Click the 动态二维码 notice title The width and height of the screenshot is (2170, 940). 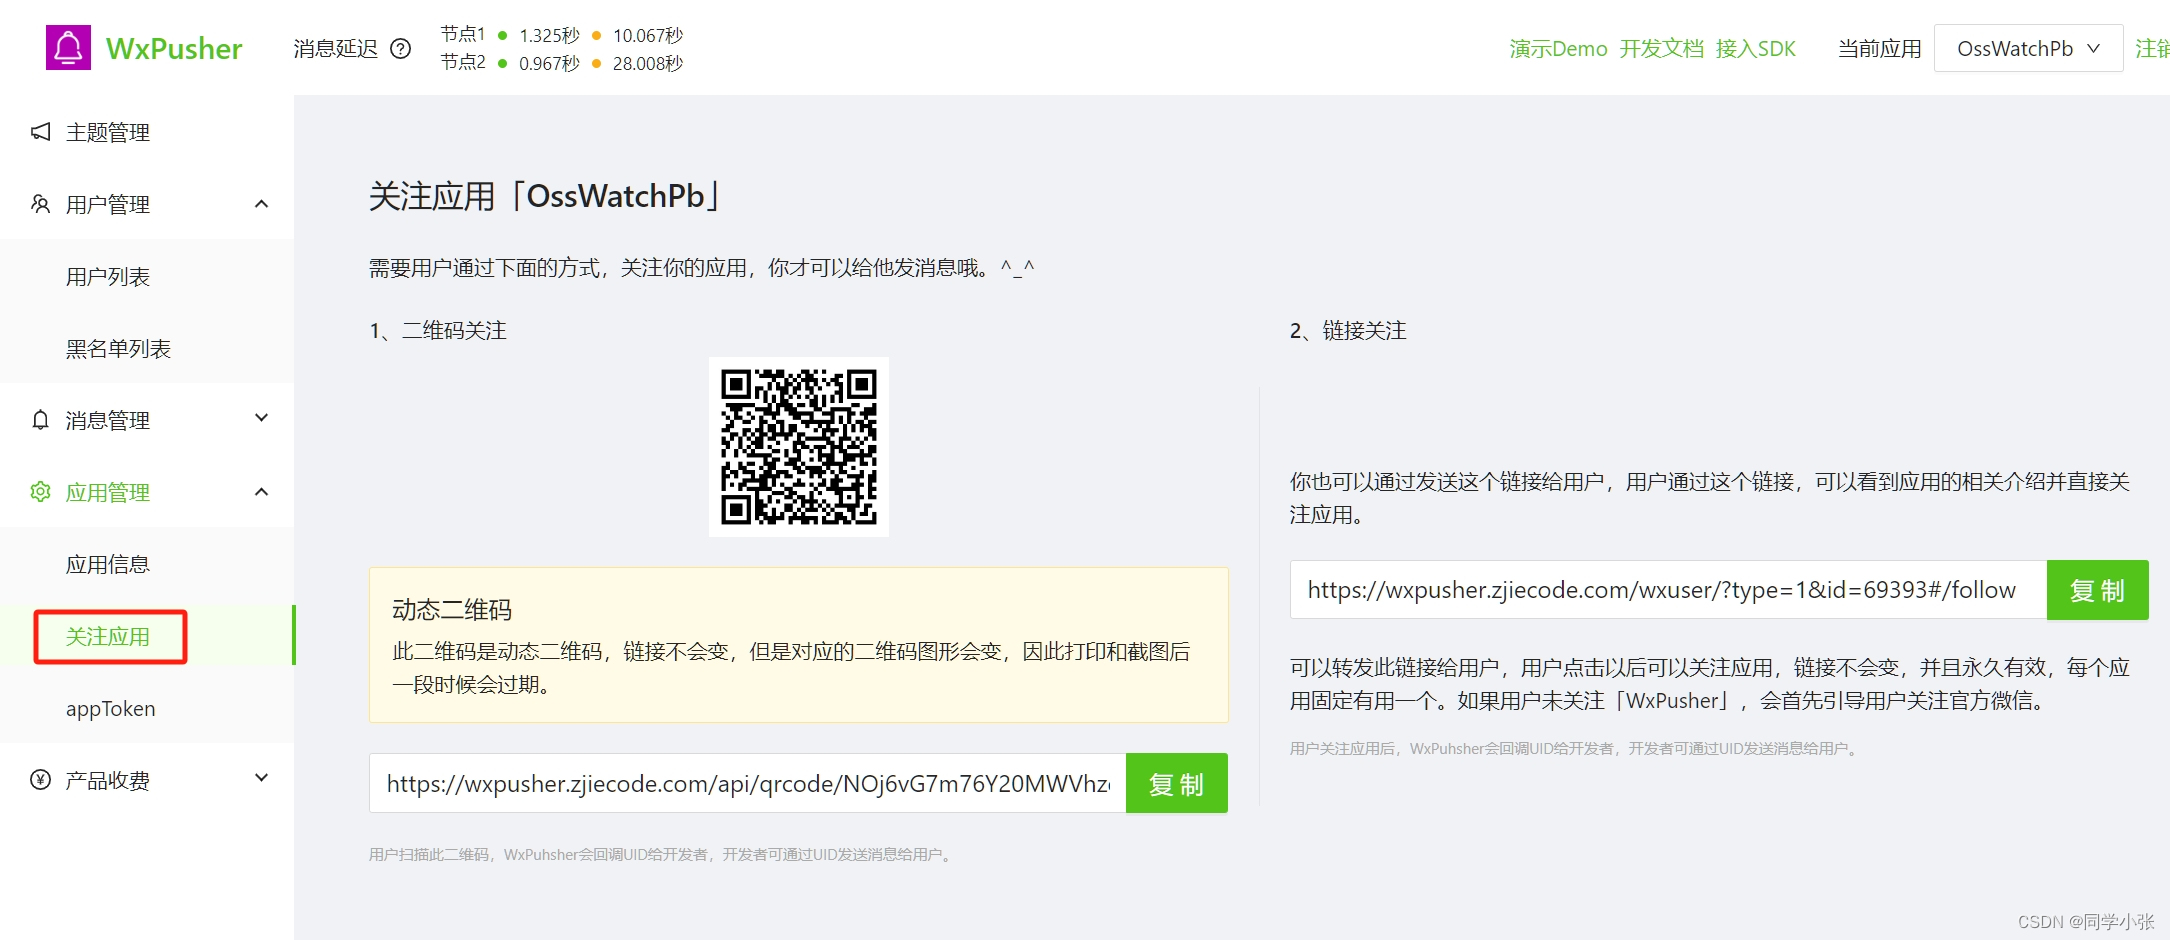[x=452, y=610]
